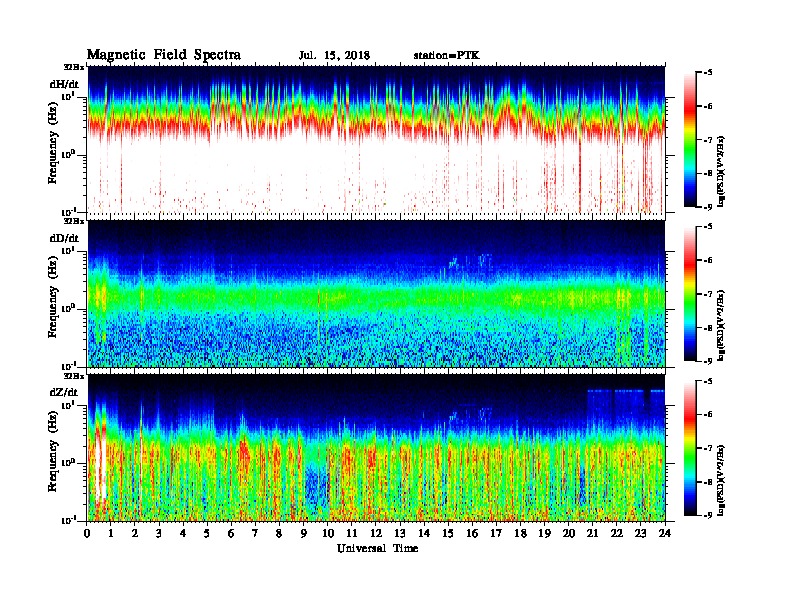Click the 10^0 frequency tick of the dD/dt panel

(x=68, y=308)
